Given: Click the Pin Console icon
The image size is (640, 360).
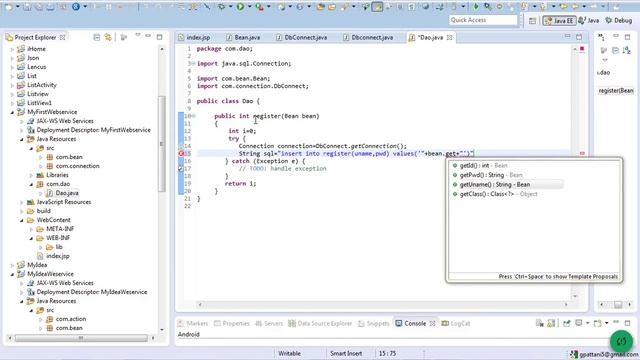Looking at the screenshot, I should pos(567,323).
